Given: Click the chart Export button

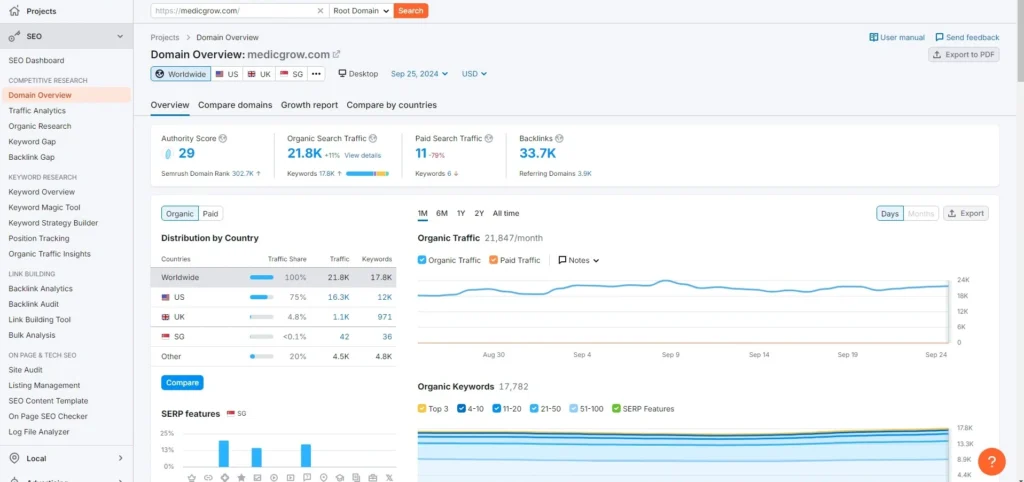Looking at the screenshot, I should [x=966, y=214].
